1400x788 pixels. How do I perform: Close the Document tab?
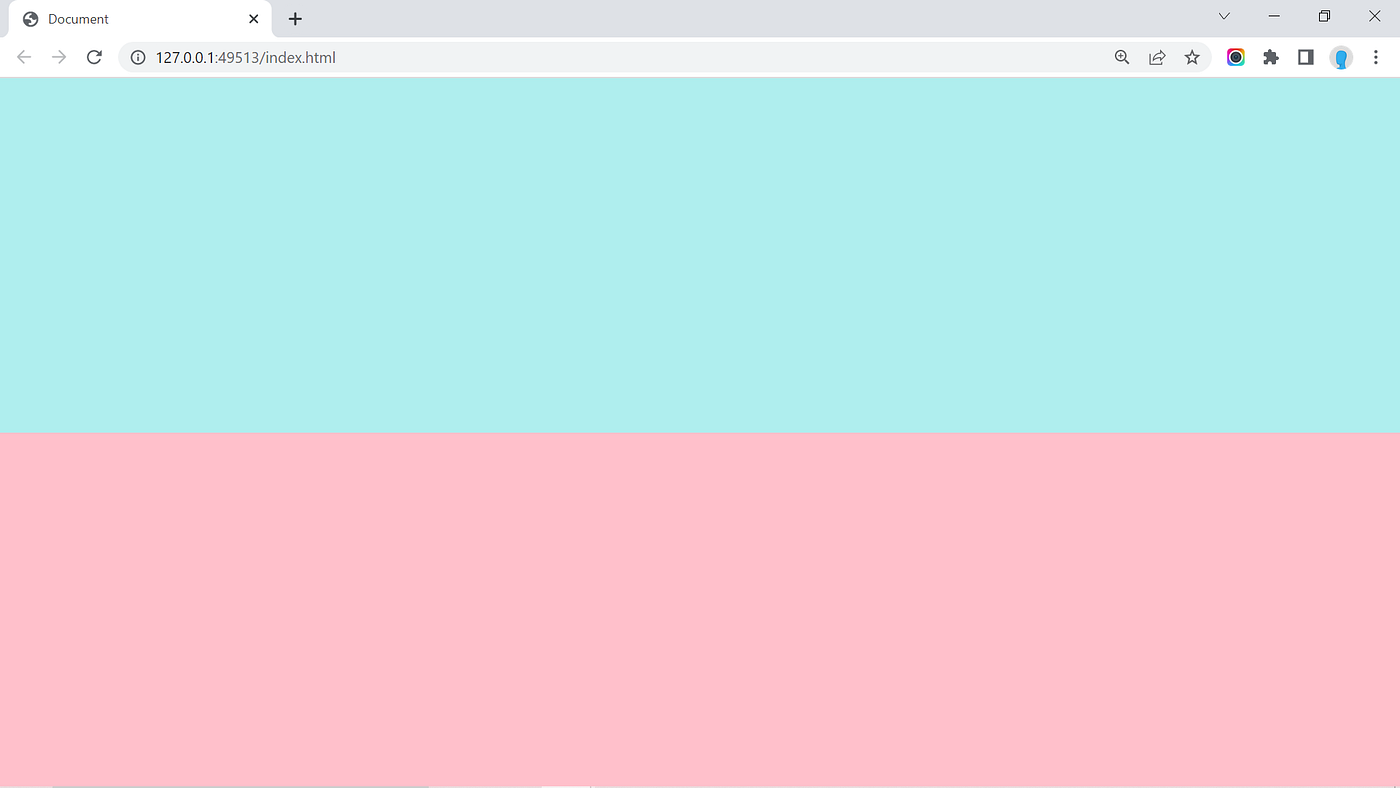click(x=253, y=18)
